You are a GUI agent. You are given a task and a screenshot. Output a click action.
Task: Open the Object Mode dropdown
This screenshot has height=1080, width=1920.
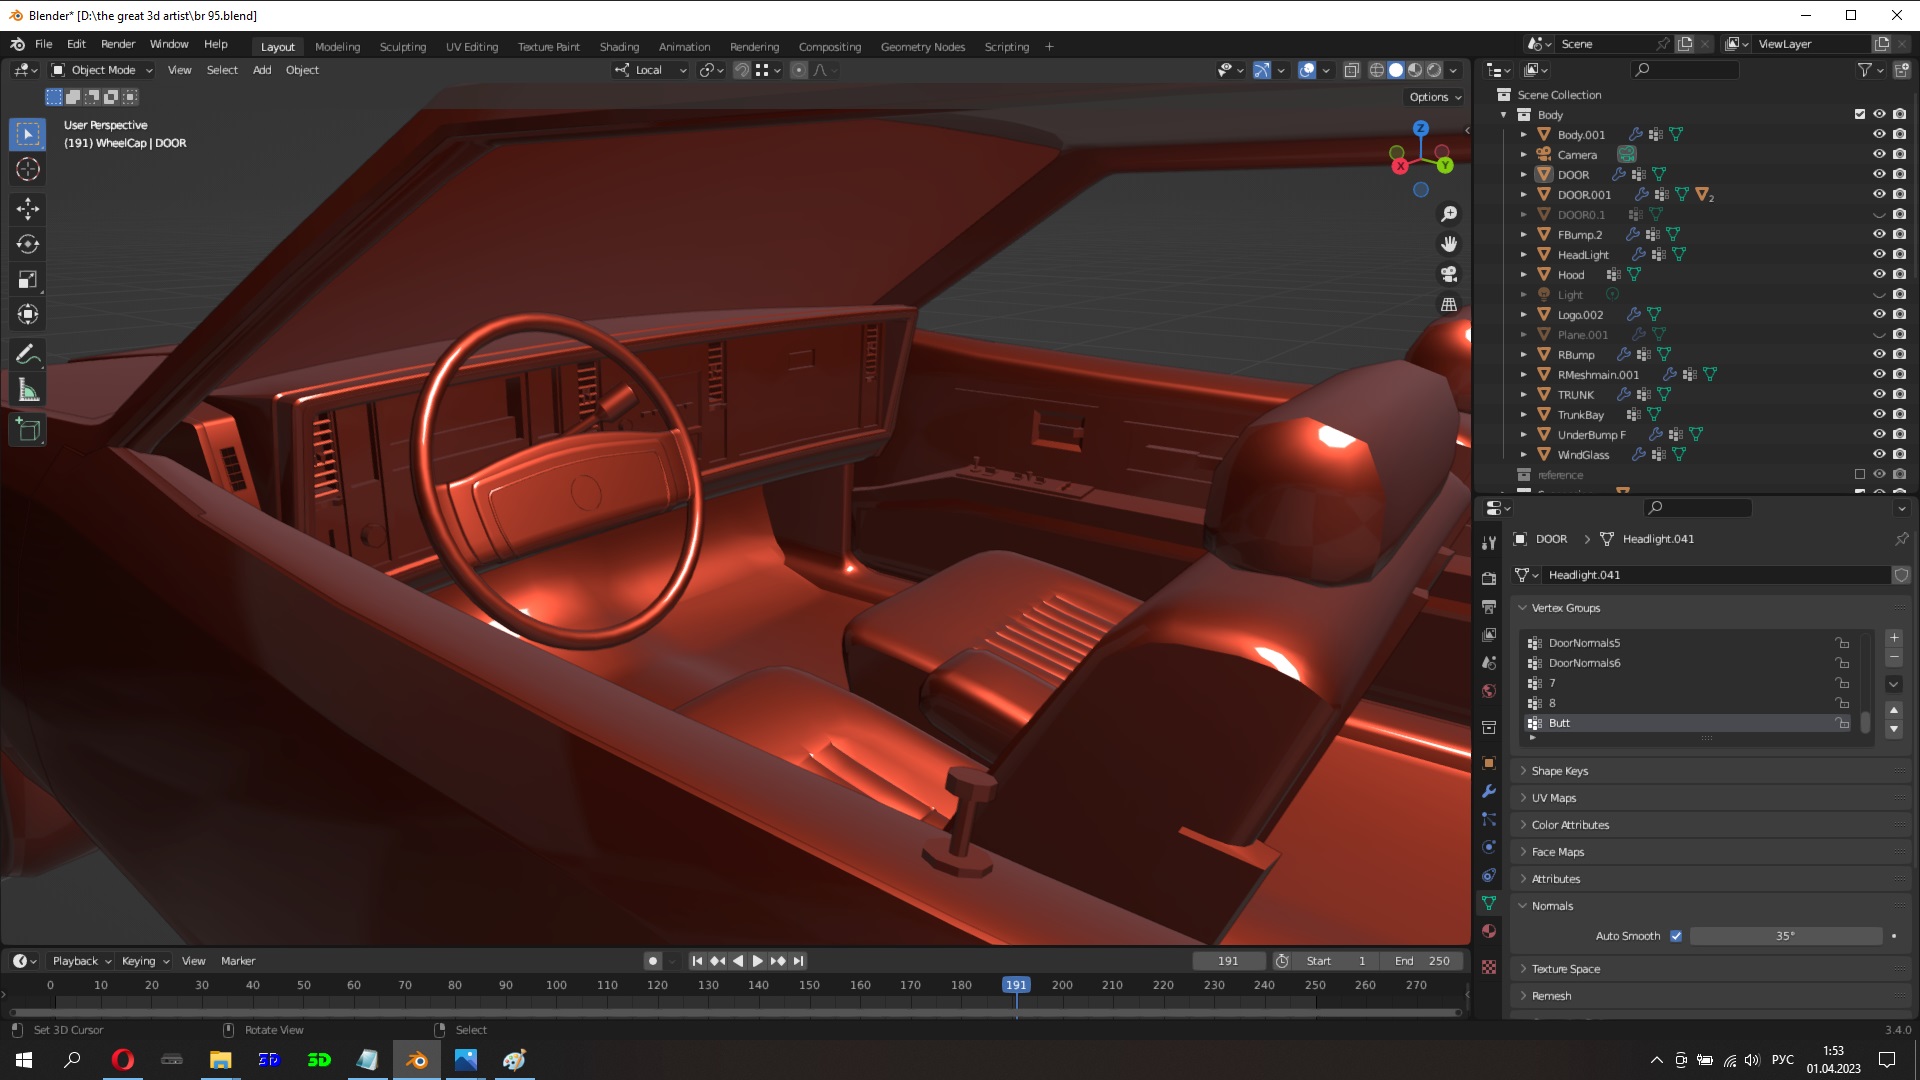coord(102,70)
